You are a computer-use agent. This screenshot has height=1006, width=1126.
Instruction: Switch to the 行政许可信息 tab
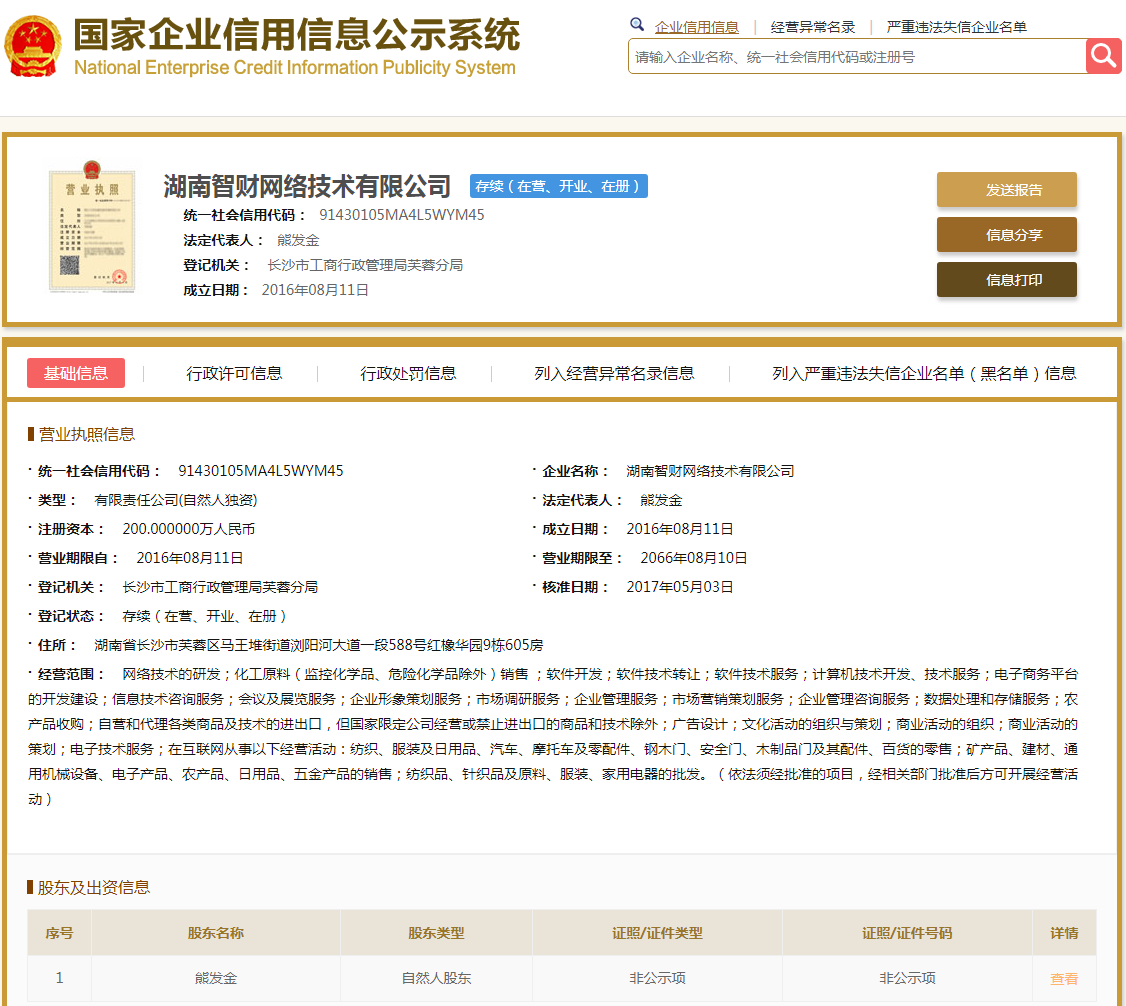(x=234, y=373)
